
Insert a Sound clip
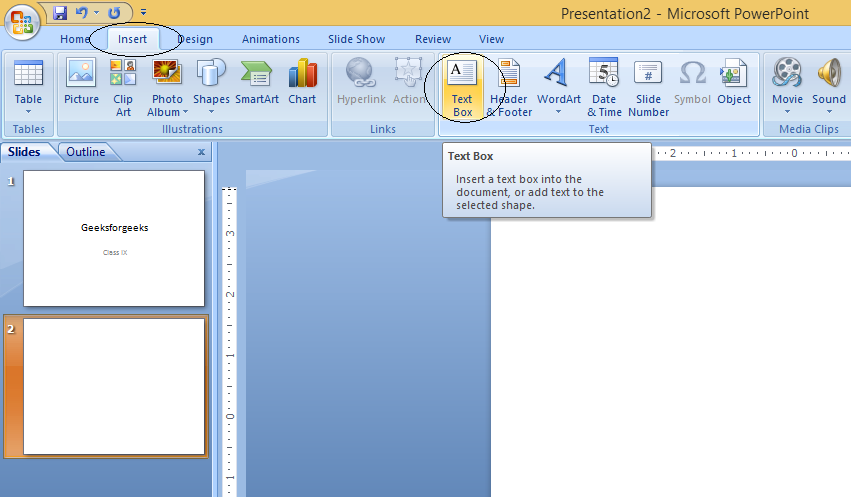(x=829, y=81)
